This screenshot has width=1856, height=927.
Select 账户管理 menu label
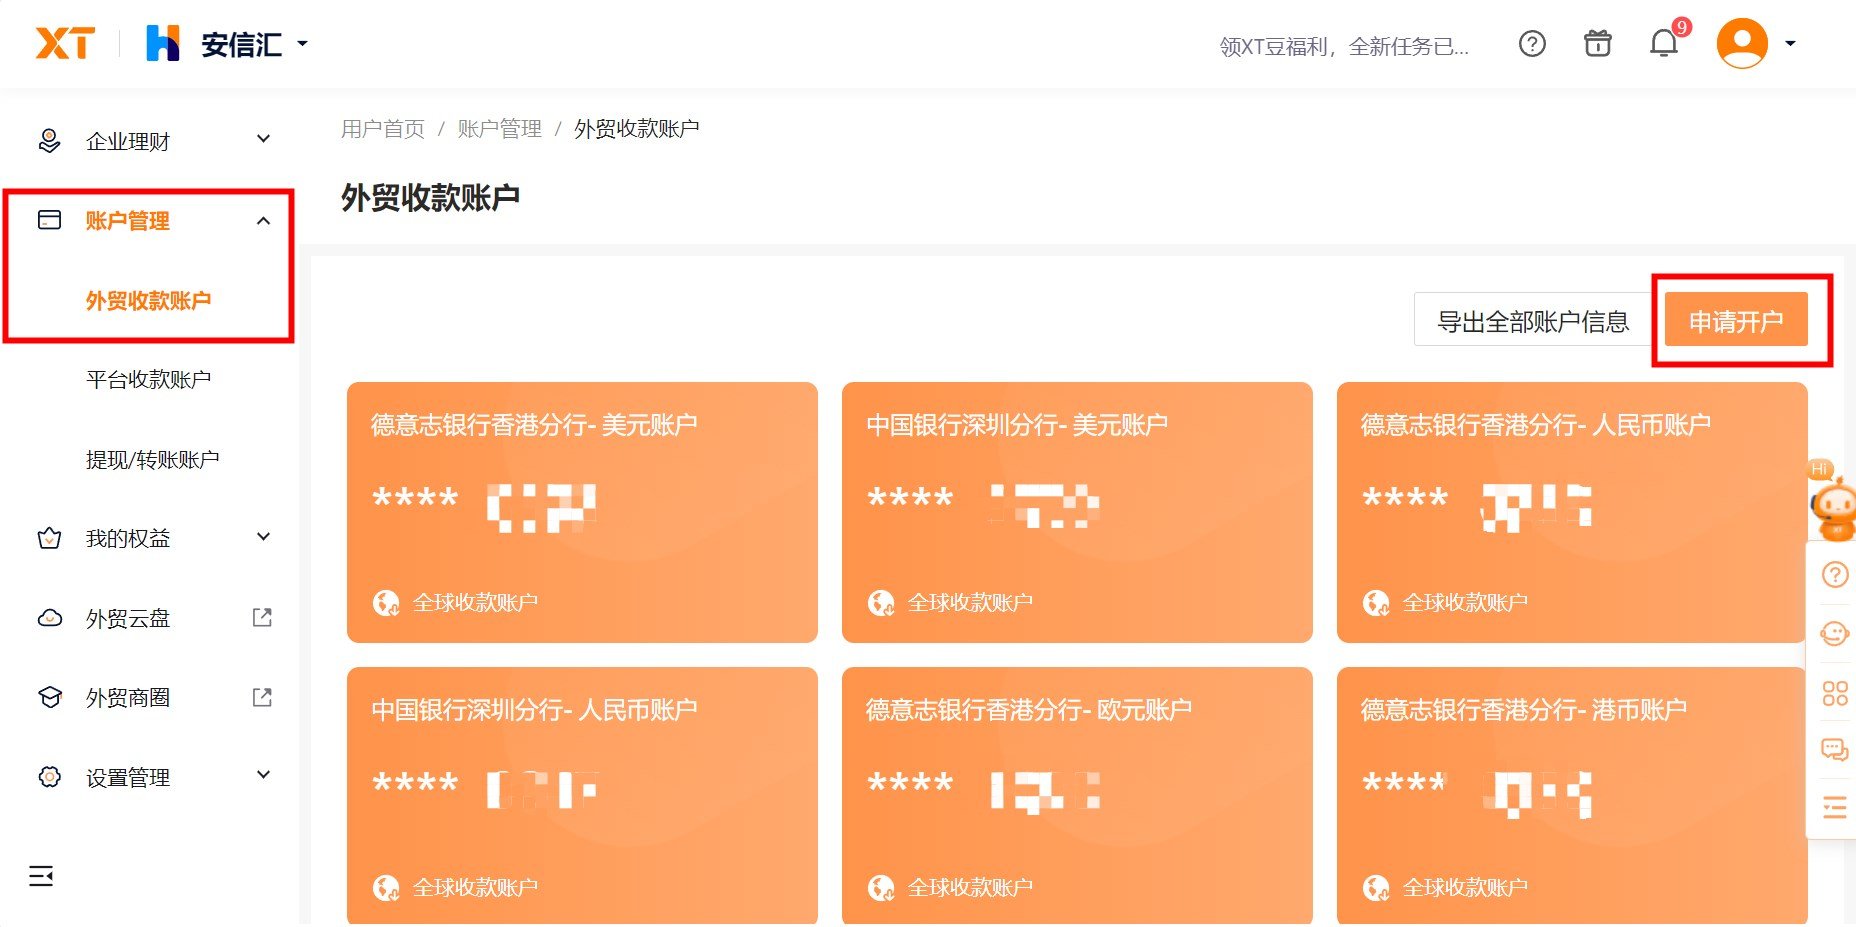click(127, 221)
